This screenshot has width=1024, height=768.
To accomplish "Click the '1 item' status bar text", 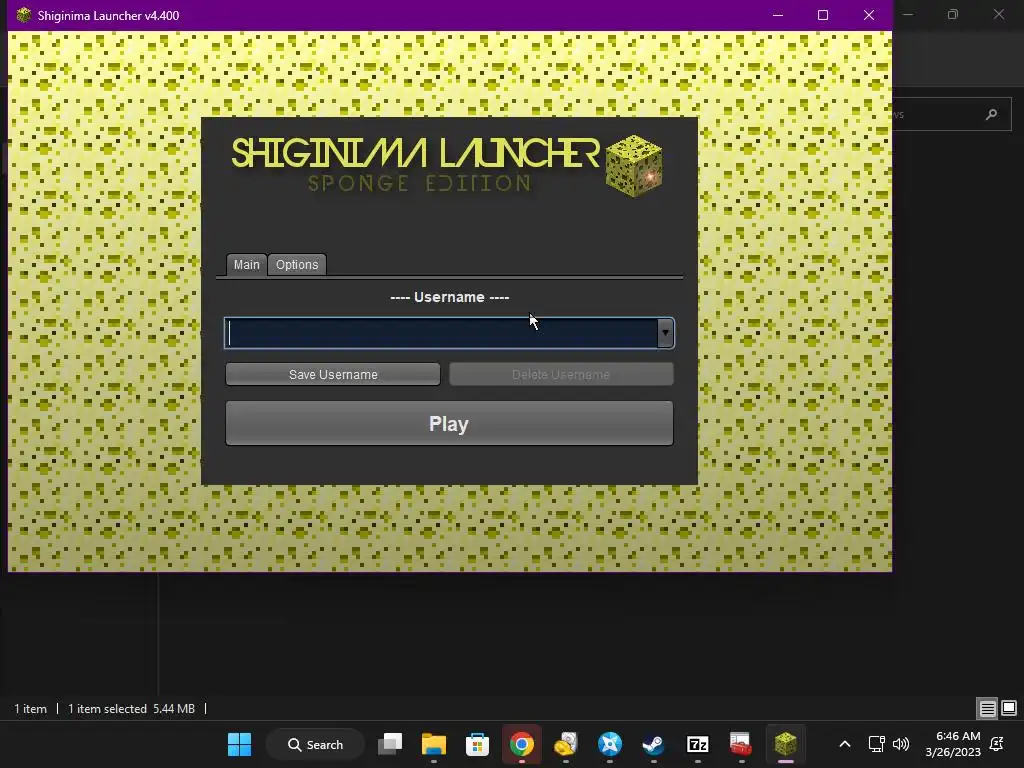I will pos(31,709).
